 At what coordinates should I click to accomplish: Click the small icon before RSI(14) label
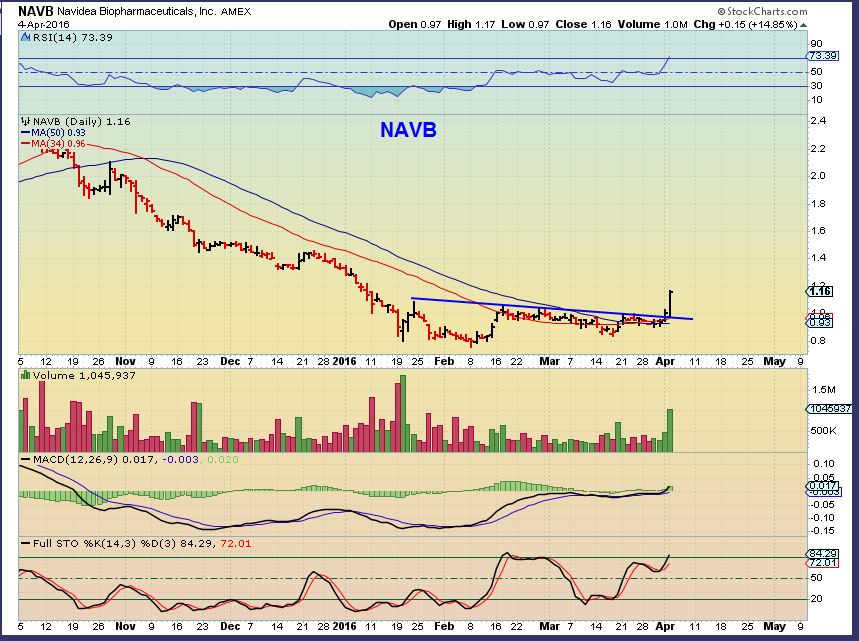(26, 37)
